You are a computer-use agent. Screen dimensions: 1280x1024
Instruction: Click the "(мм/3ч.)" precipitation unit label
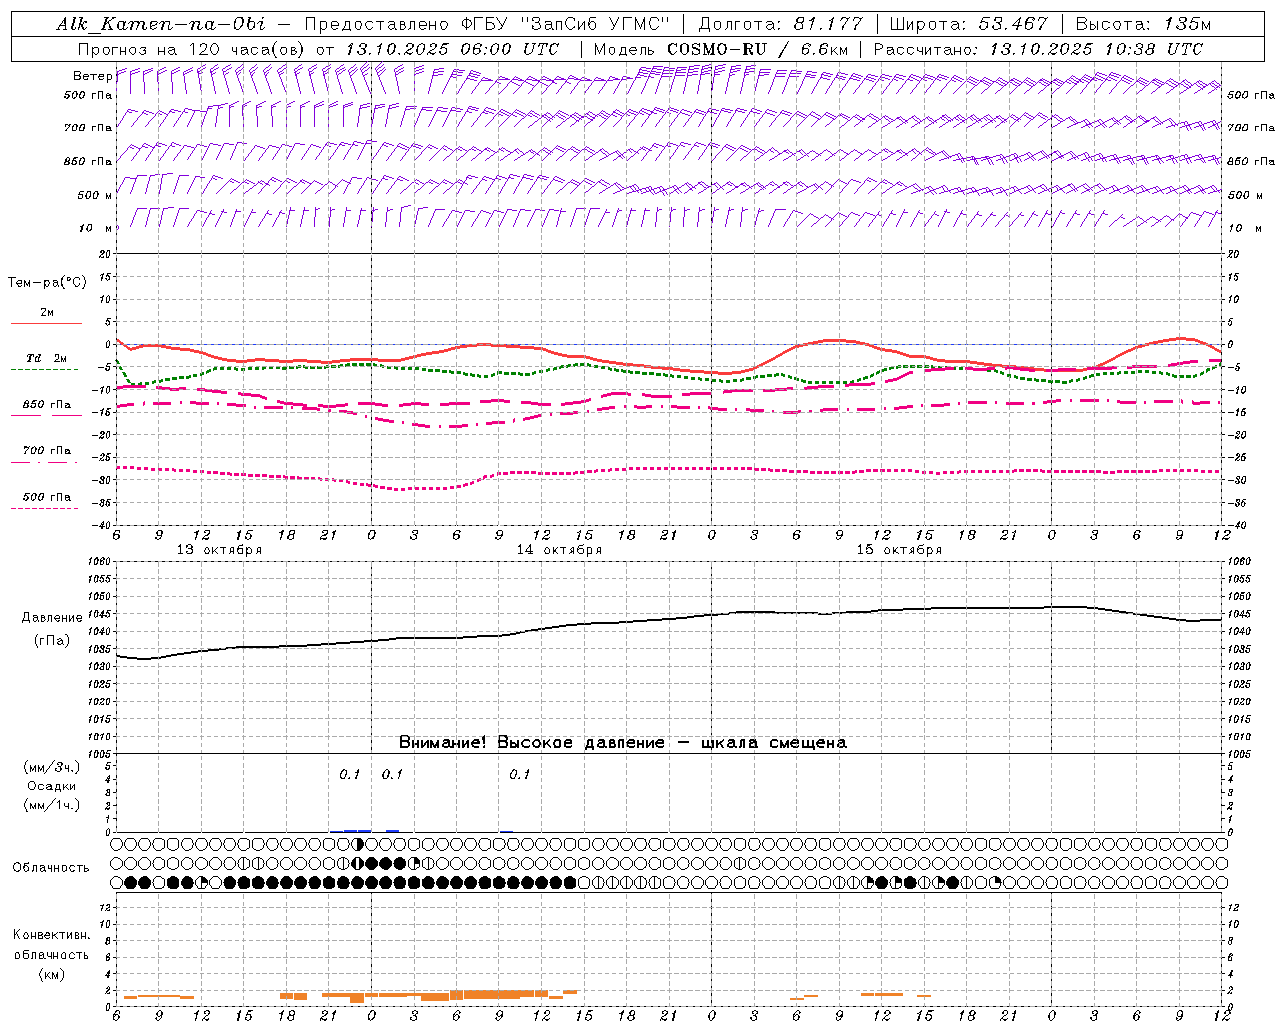(52, 767)
